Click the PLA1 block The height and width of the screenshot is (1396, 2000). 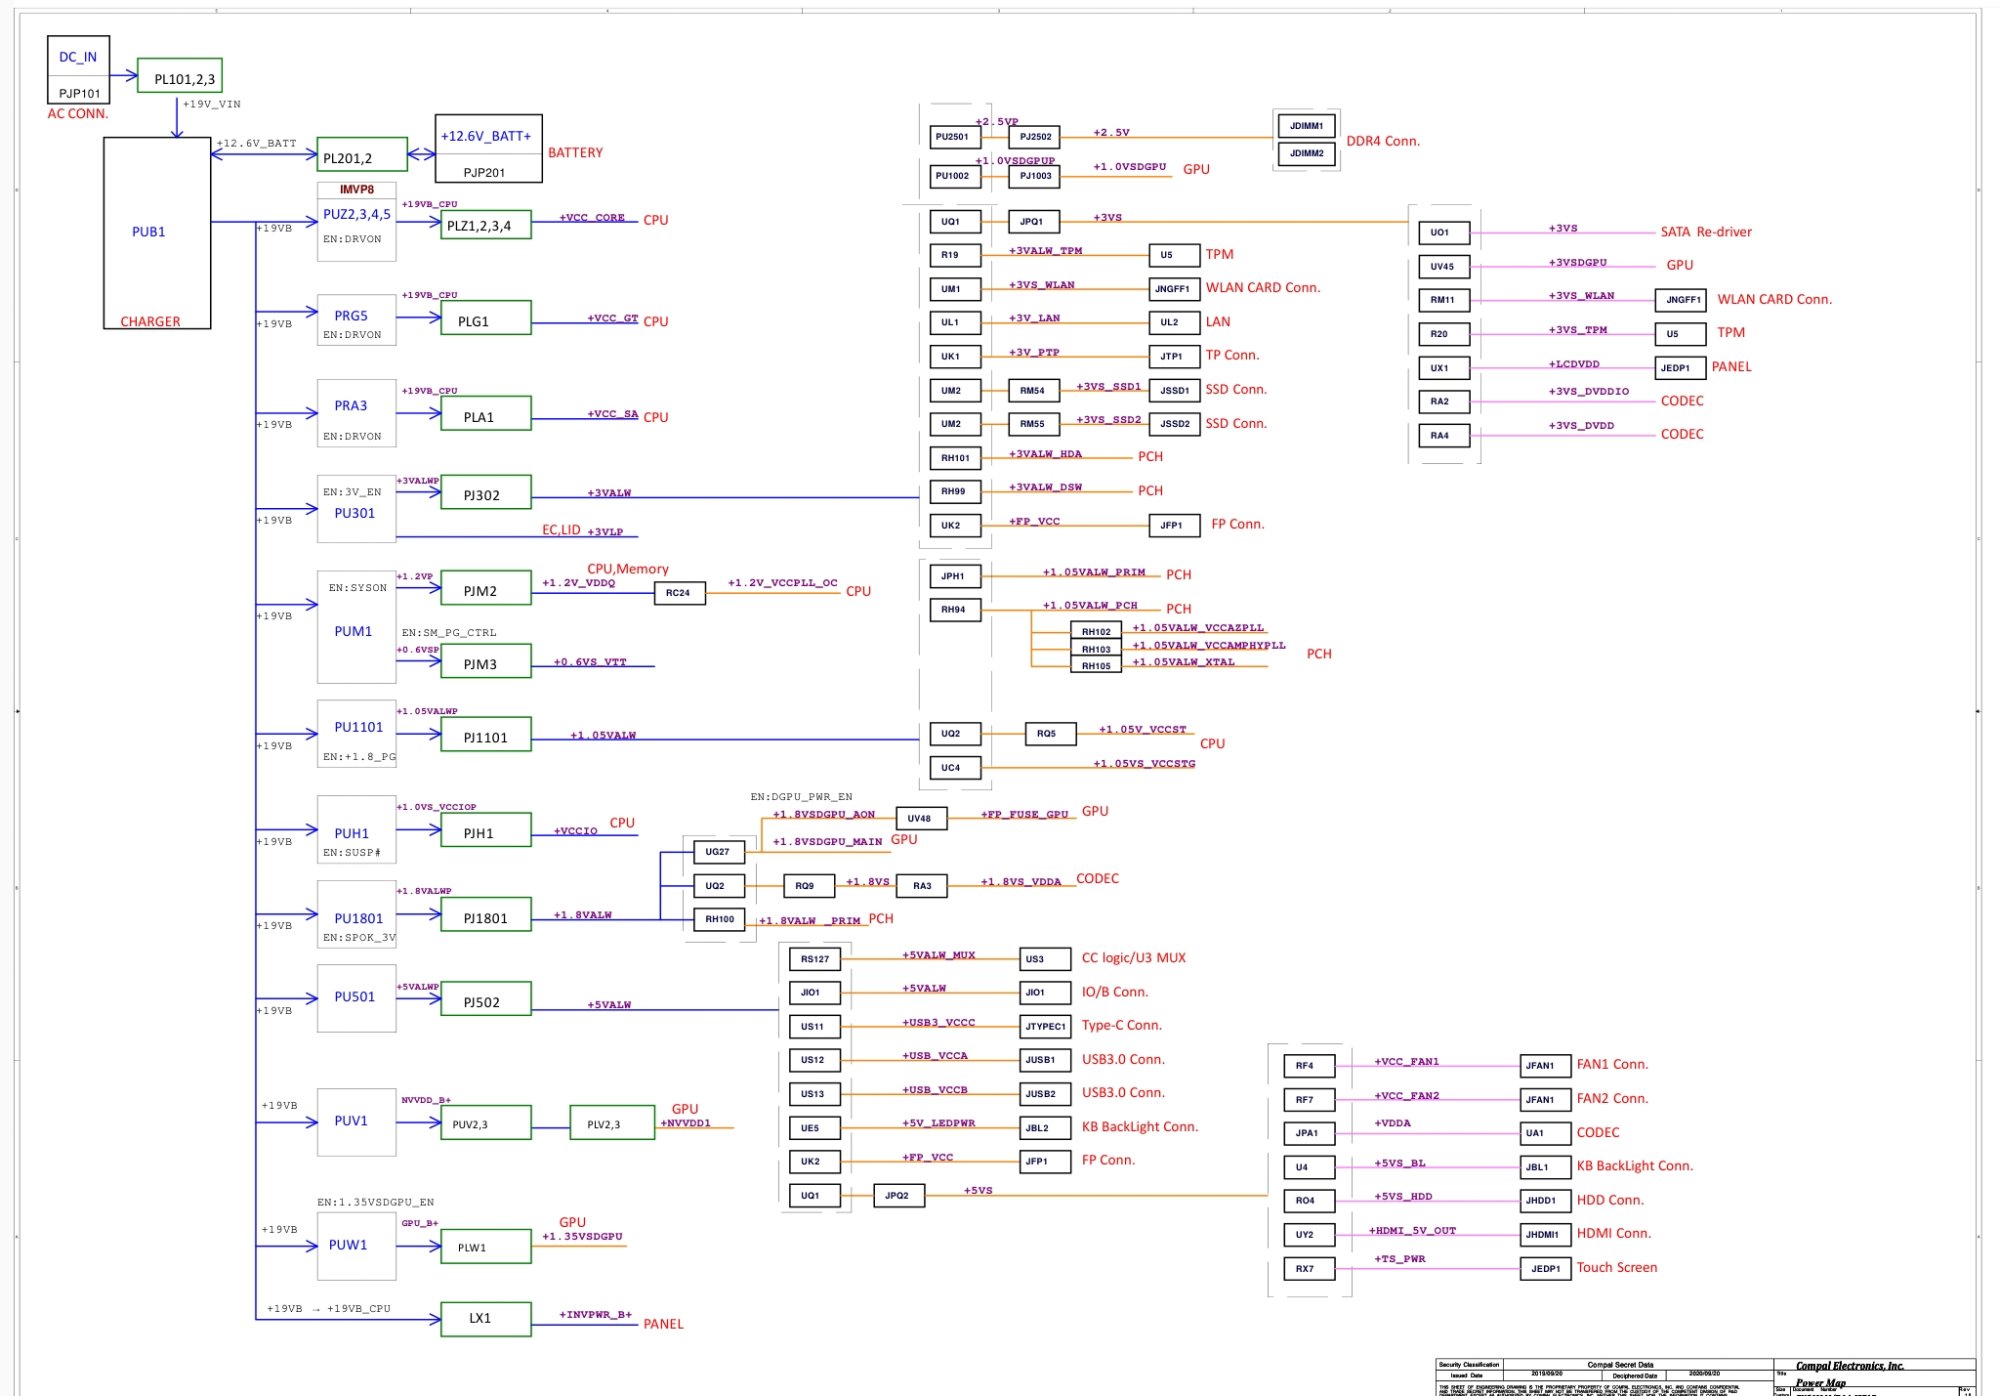pos(486,414)
